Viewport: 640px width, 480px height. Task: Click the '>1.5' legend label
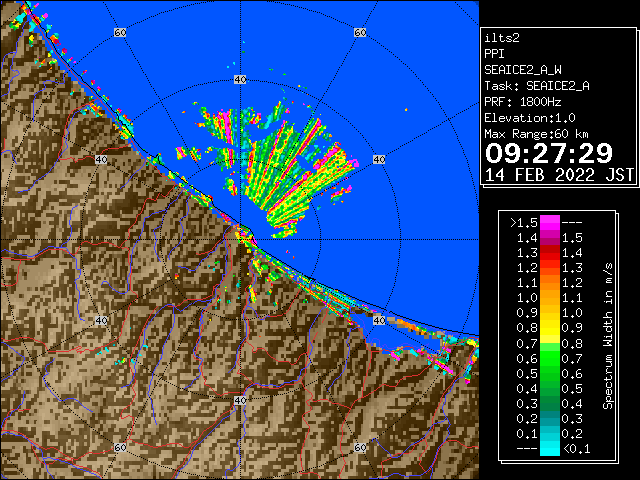(x=524, y=223)
